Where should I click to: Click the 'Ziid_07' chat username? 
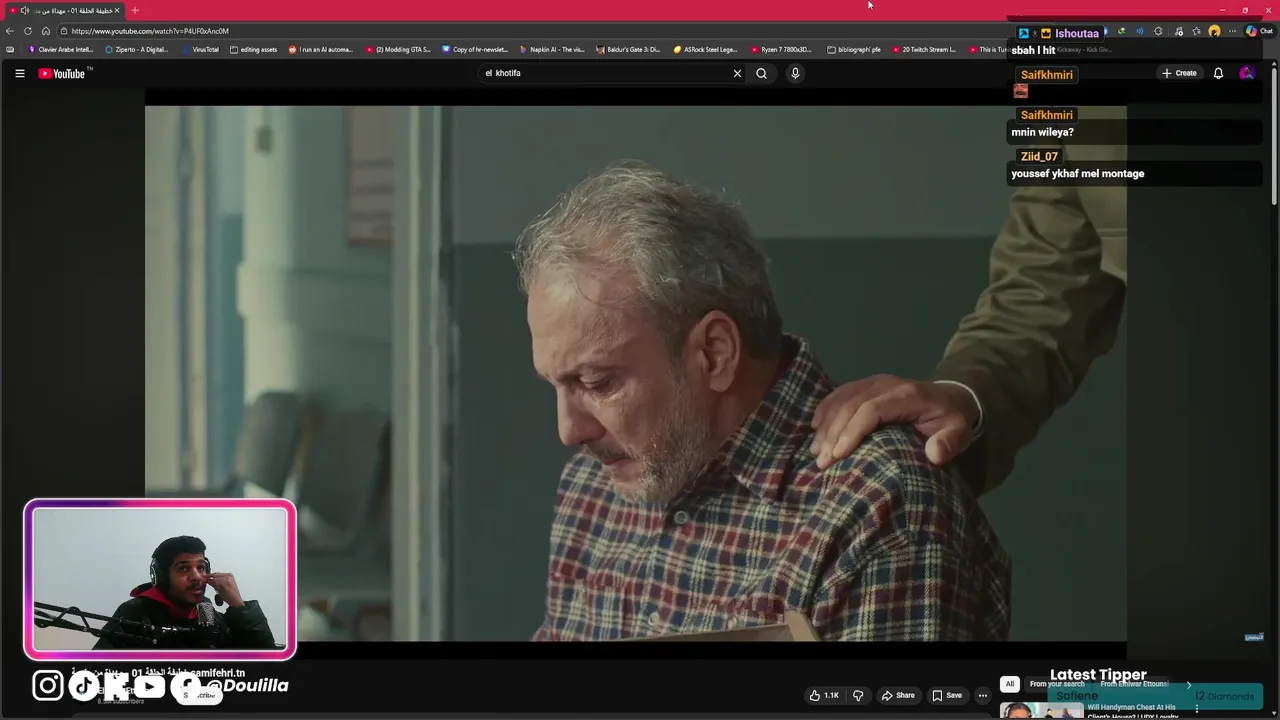point(1039,157)
